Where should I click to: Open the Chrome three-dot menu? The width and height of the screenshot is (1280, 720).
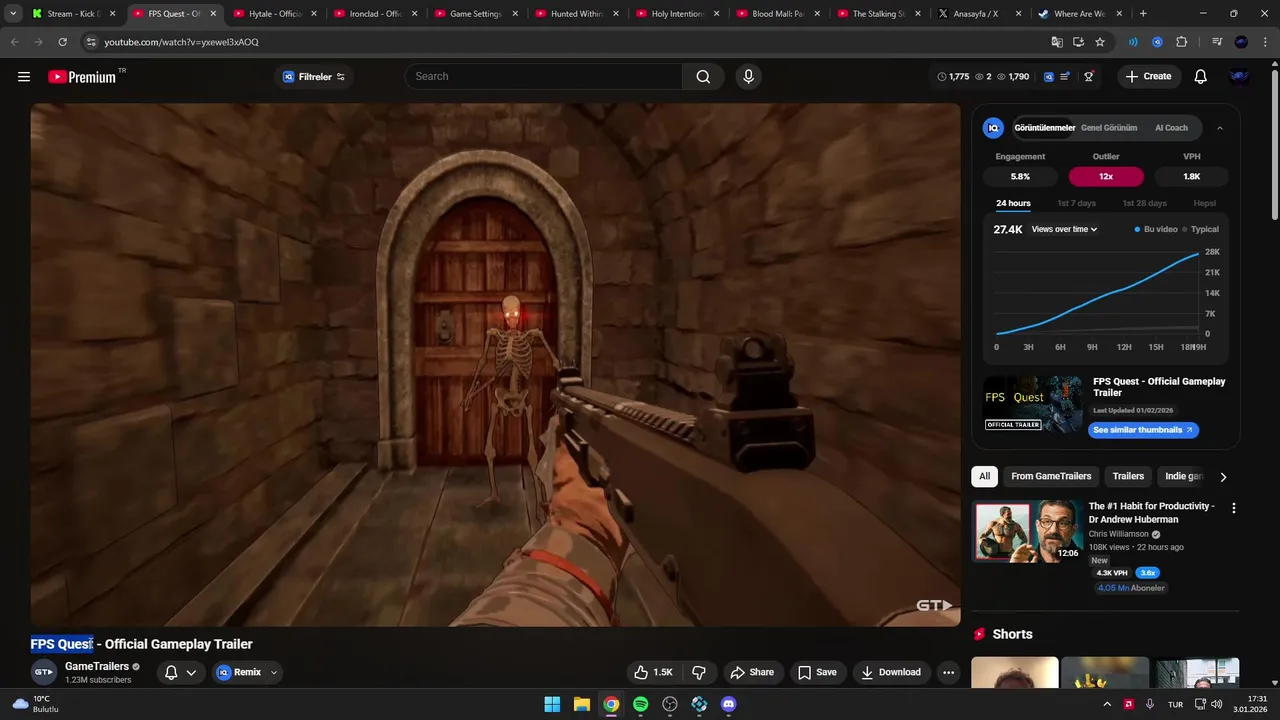[x=1263, y=42]
